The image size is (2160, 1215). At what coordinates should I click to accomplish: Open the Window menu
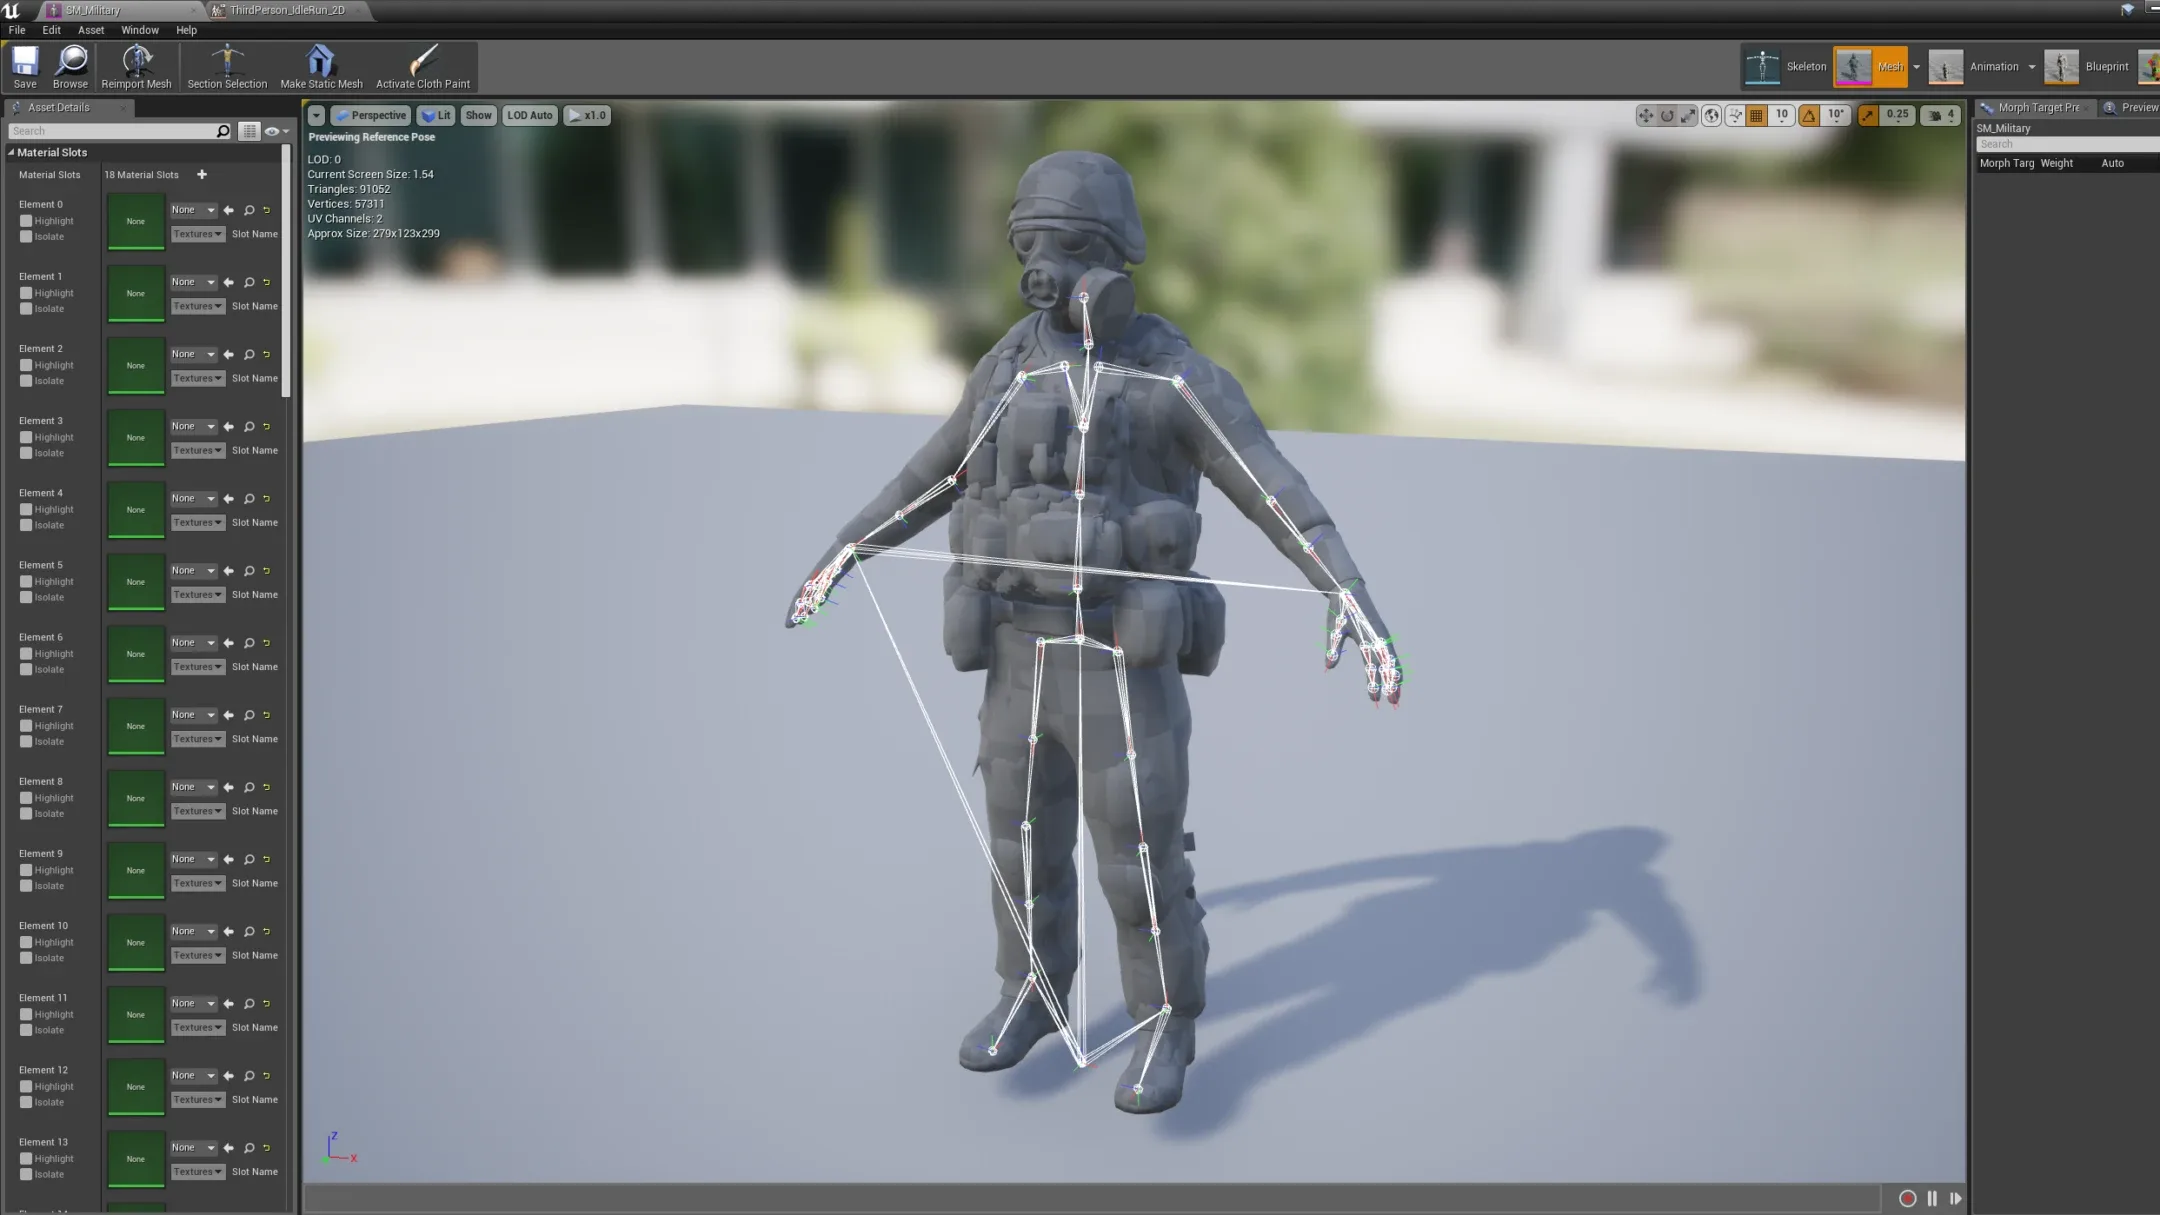pyautogui.click(x=140, y=29)
